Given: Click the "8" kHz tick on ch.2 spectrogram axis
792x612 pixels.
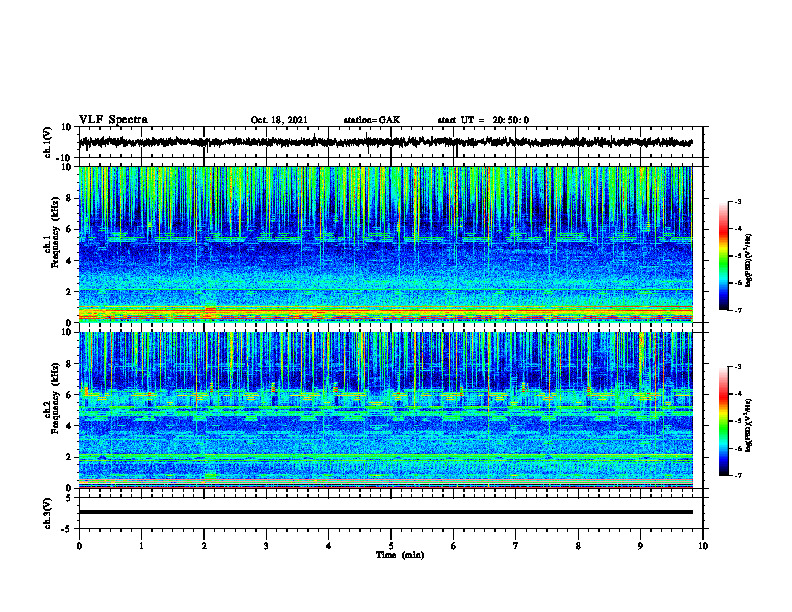Looking at the screenshot, I should [69, 364].
